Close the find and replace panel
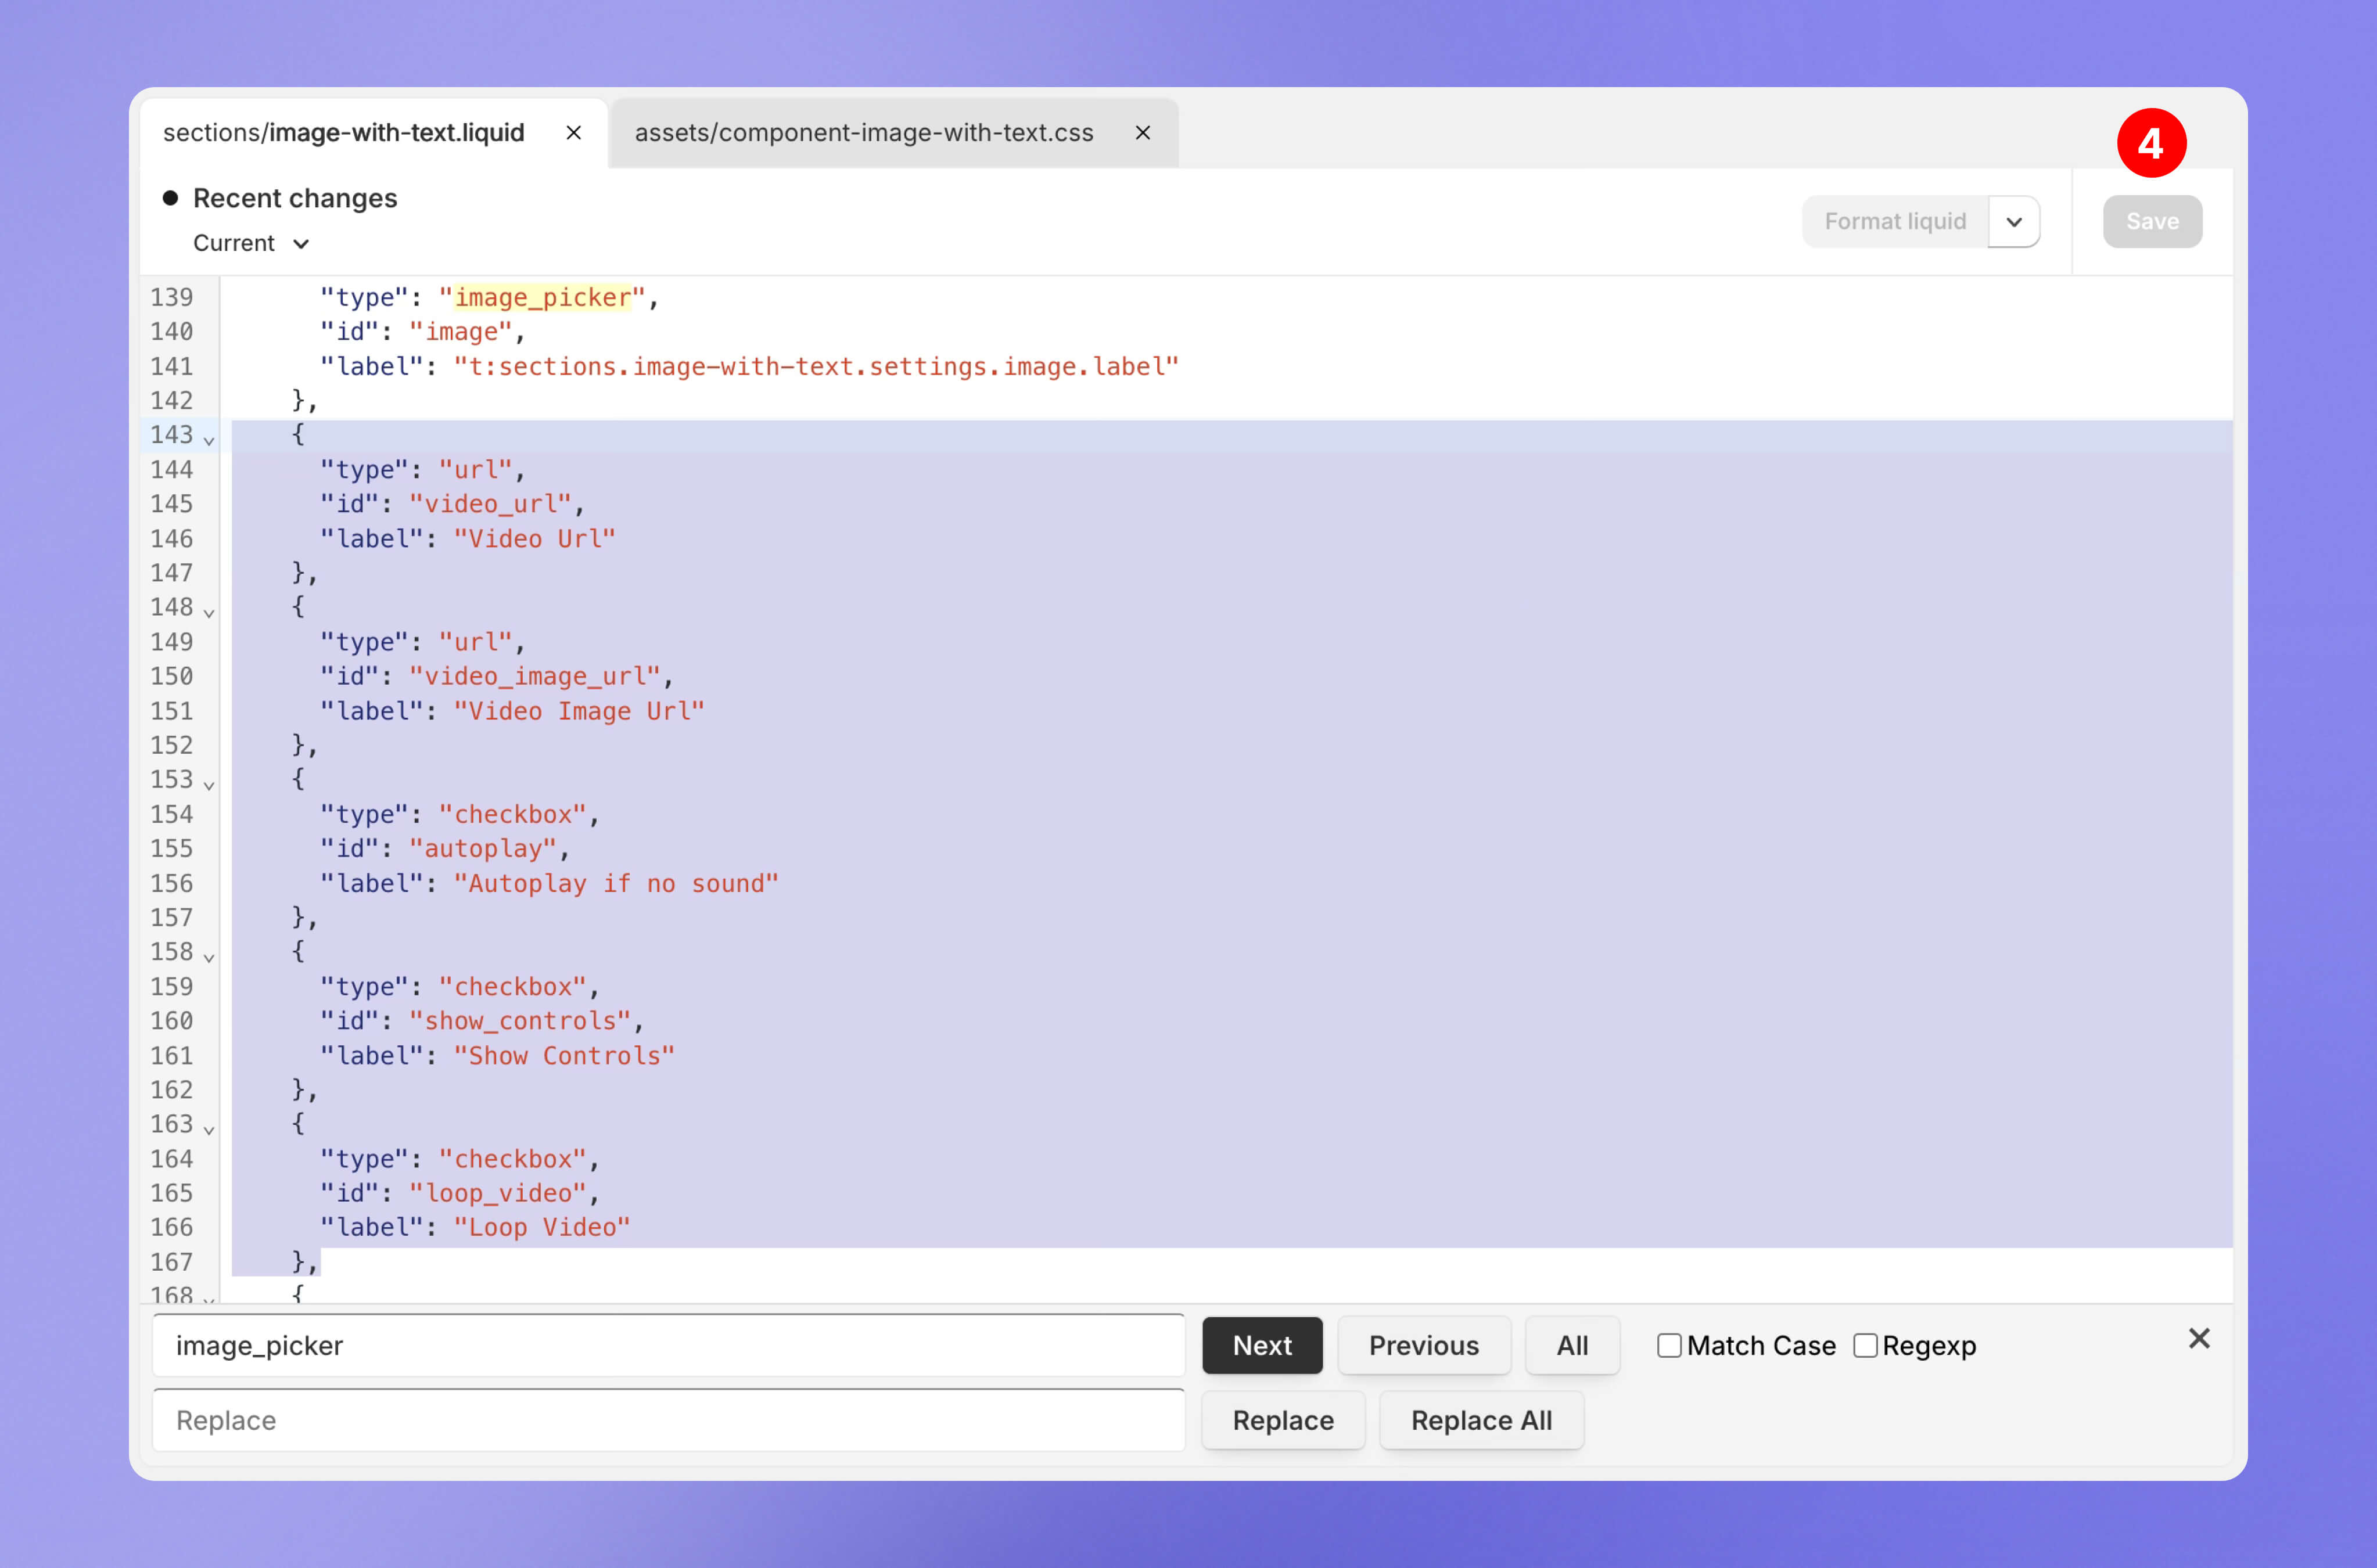 tap(2199, 1339)
